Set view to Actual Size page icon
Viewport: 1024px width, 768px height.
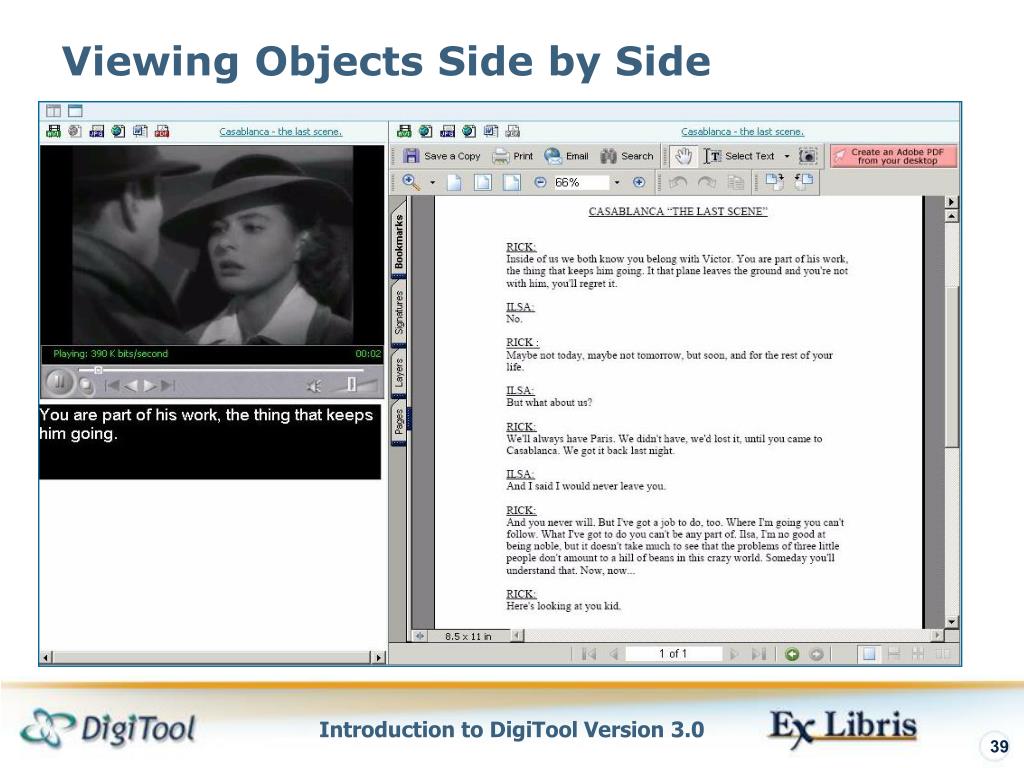click(x=454, y=182)
